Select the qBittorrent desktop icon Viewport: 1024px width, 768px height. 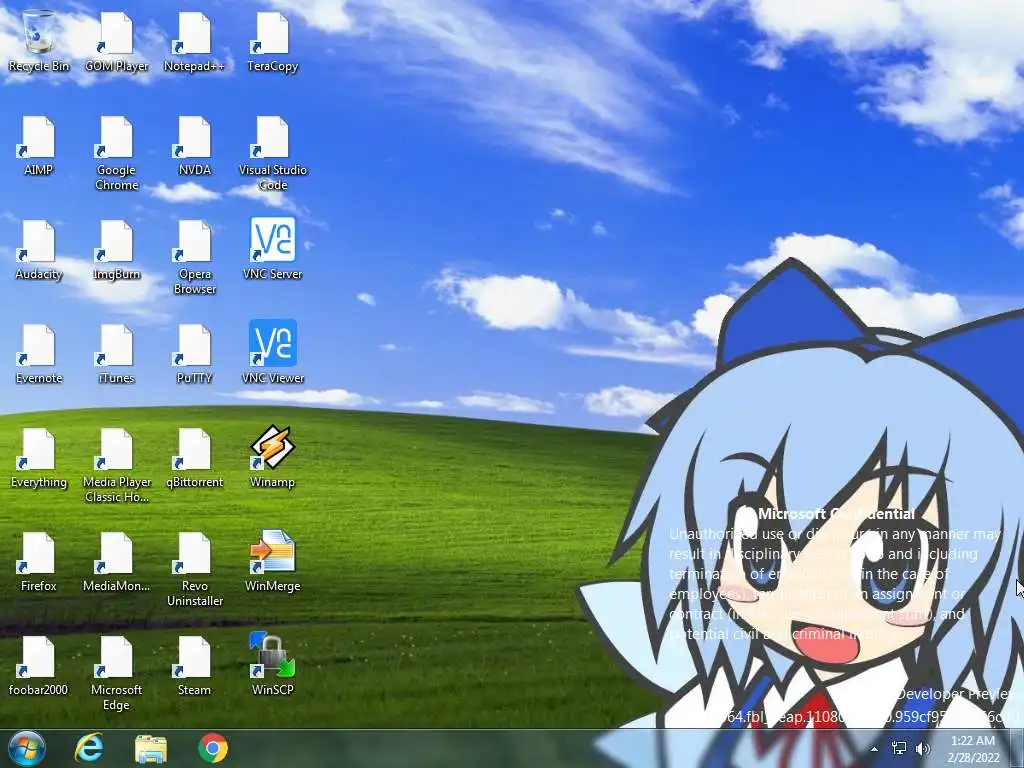195,457
